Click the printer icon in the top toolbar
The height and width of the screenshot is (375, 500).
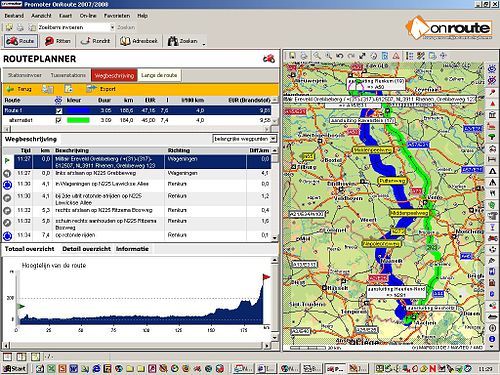[20, 27]
